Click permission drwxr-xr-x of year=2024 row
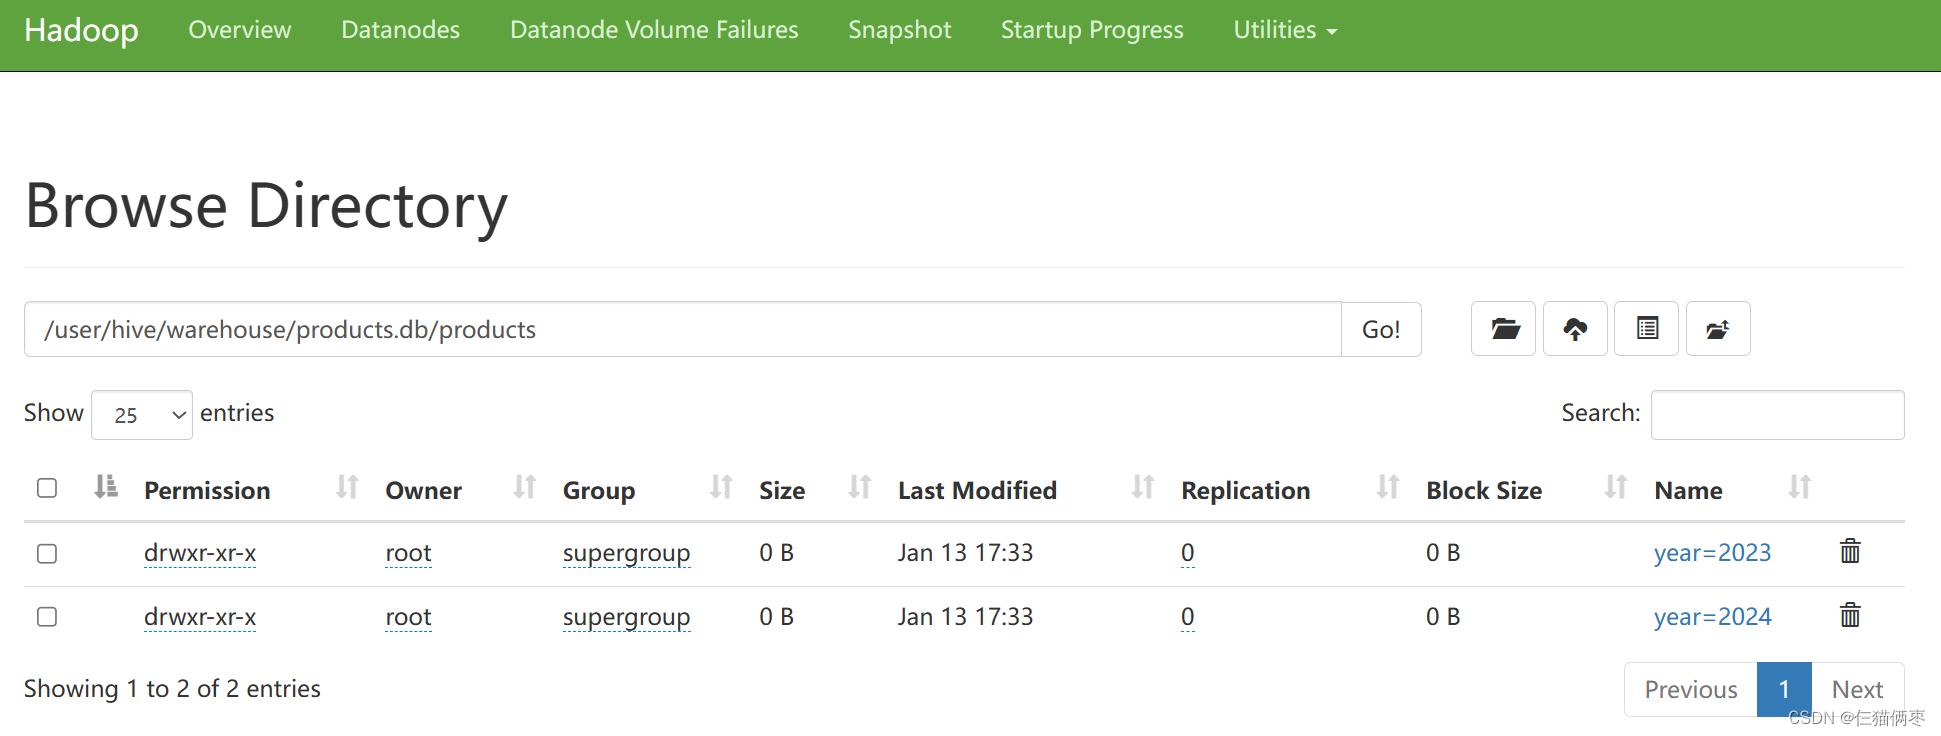This screenshot has width=1941, height=736. tap(200, 617)
